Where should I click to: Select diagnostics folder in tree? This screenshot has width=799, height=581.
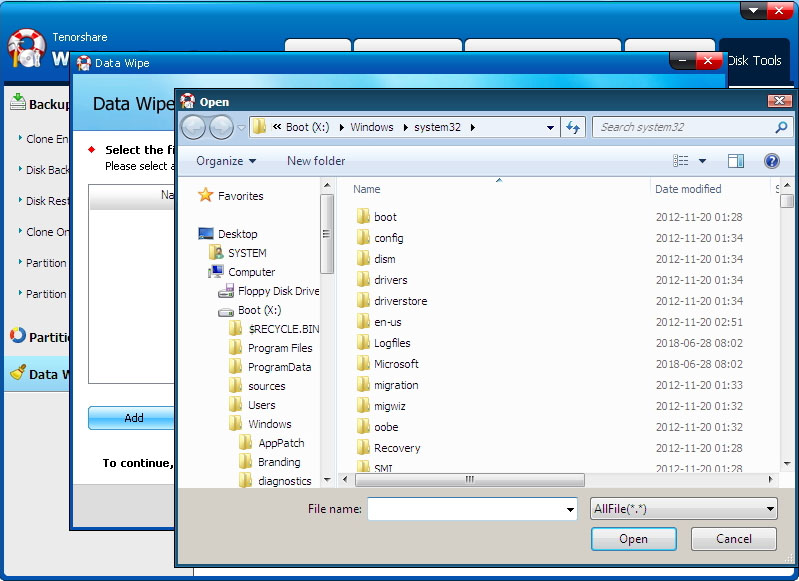[275, 481]
